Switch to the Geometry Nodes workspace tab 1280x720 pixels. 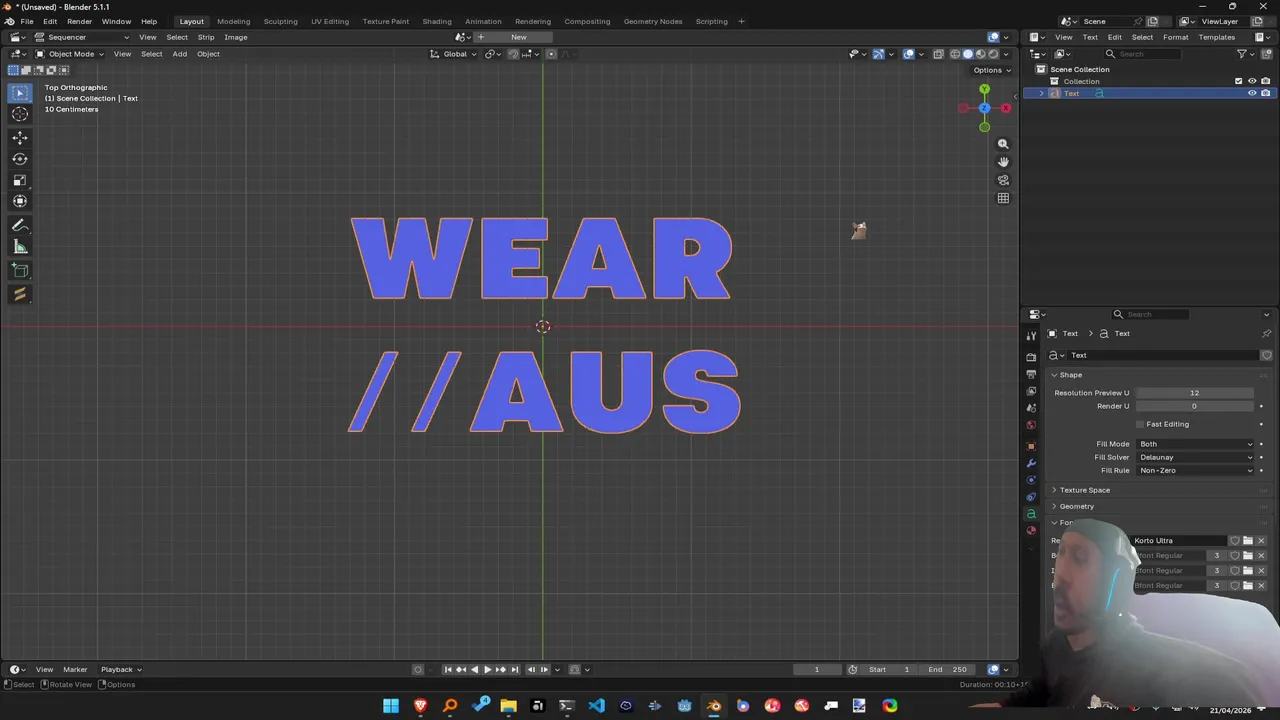[x=652, y=21]
